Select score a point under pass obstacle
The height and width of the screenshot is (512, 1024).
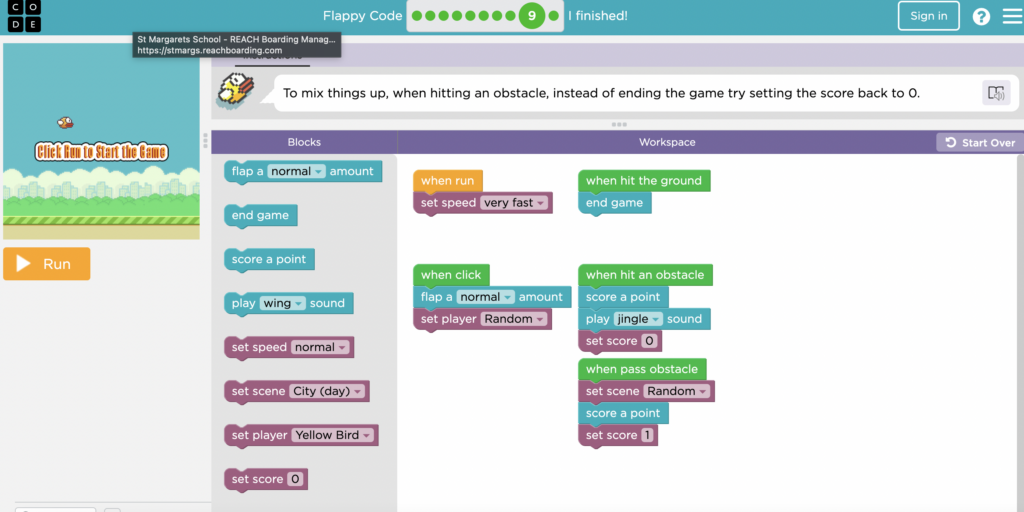623,413
